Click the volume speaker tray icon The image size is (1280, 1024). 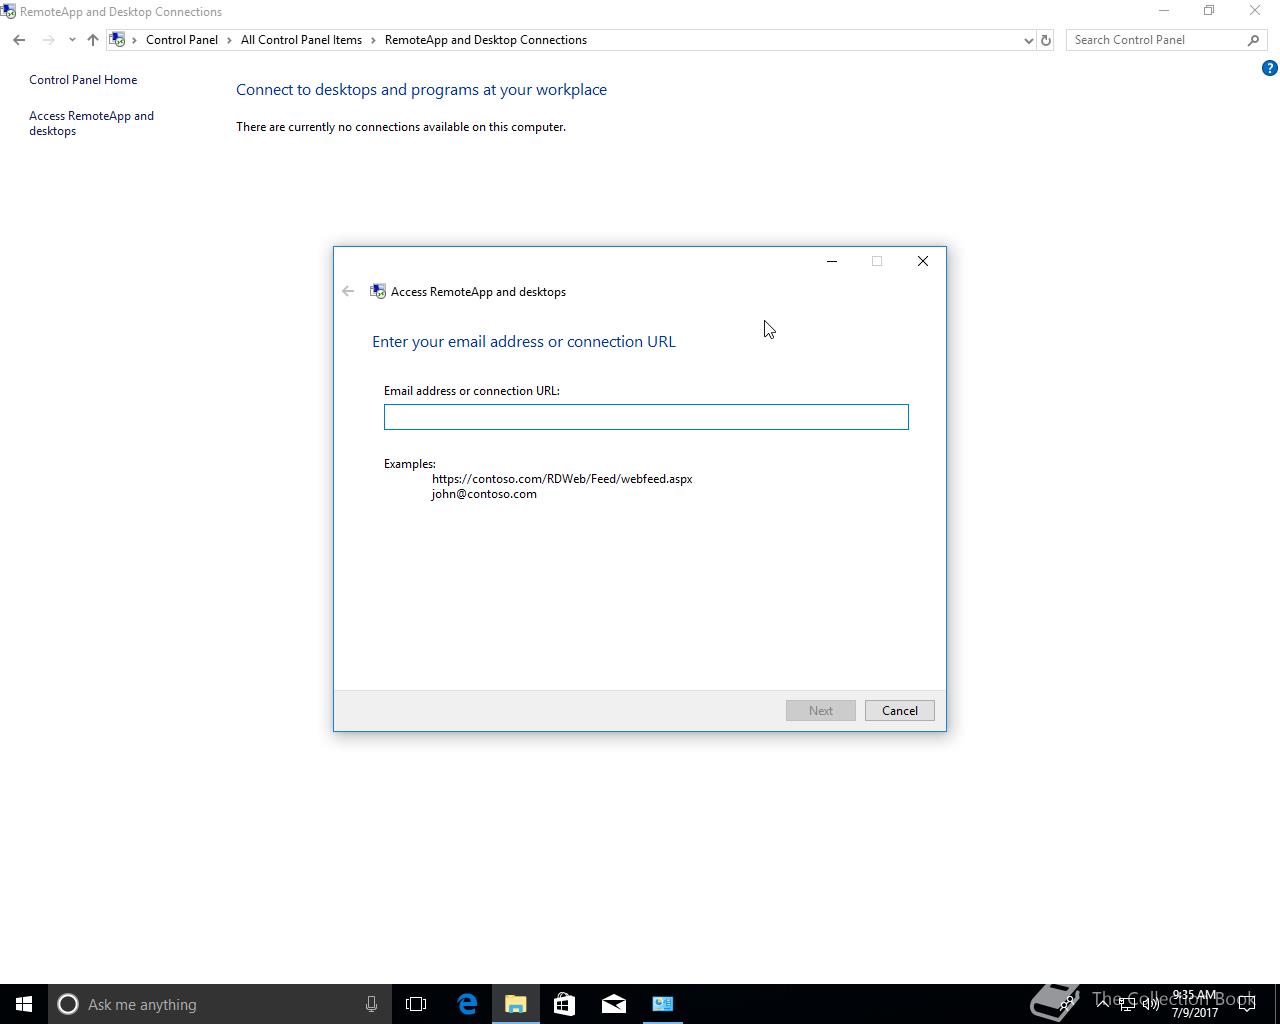[1151, 1004]
